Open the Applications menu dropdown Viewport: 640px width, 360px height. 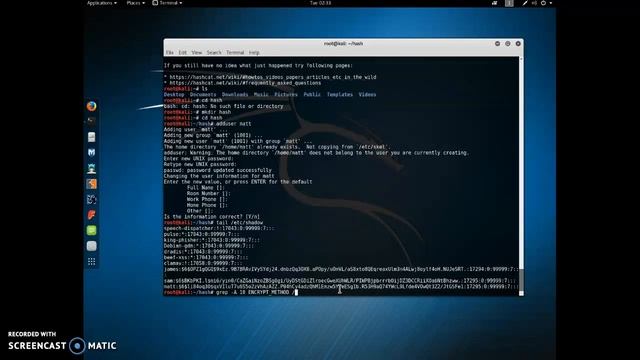(x=102, y=3)
